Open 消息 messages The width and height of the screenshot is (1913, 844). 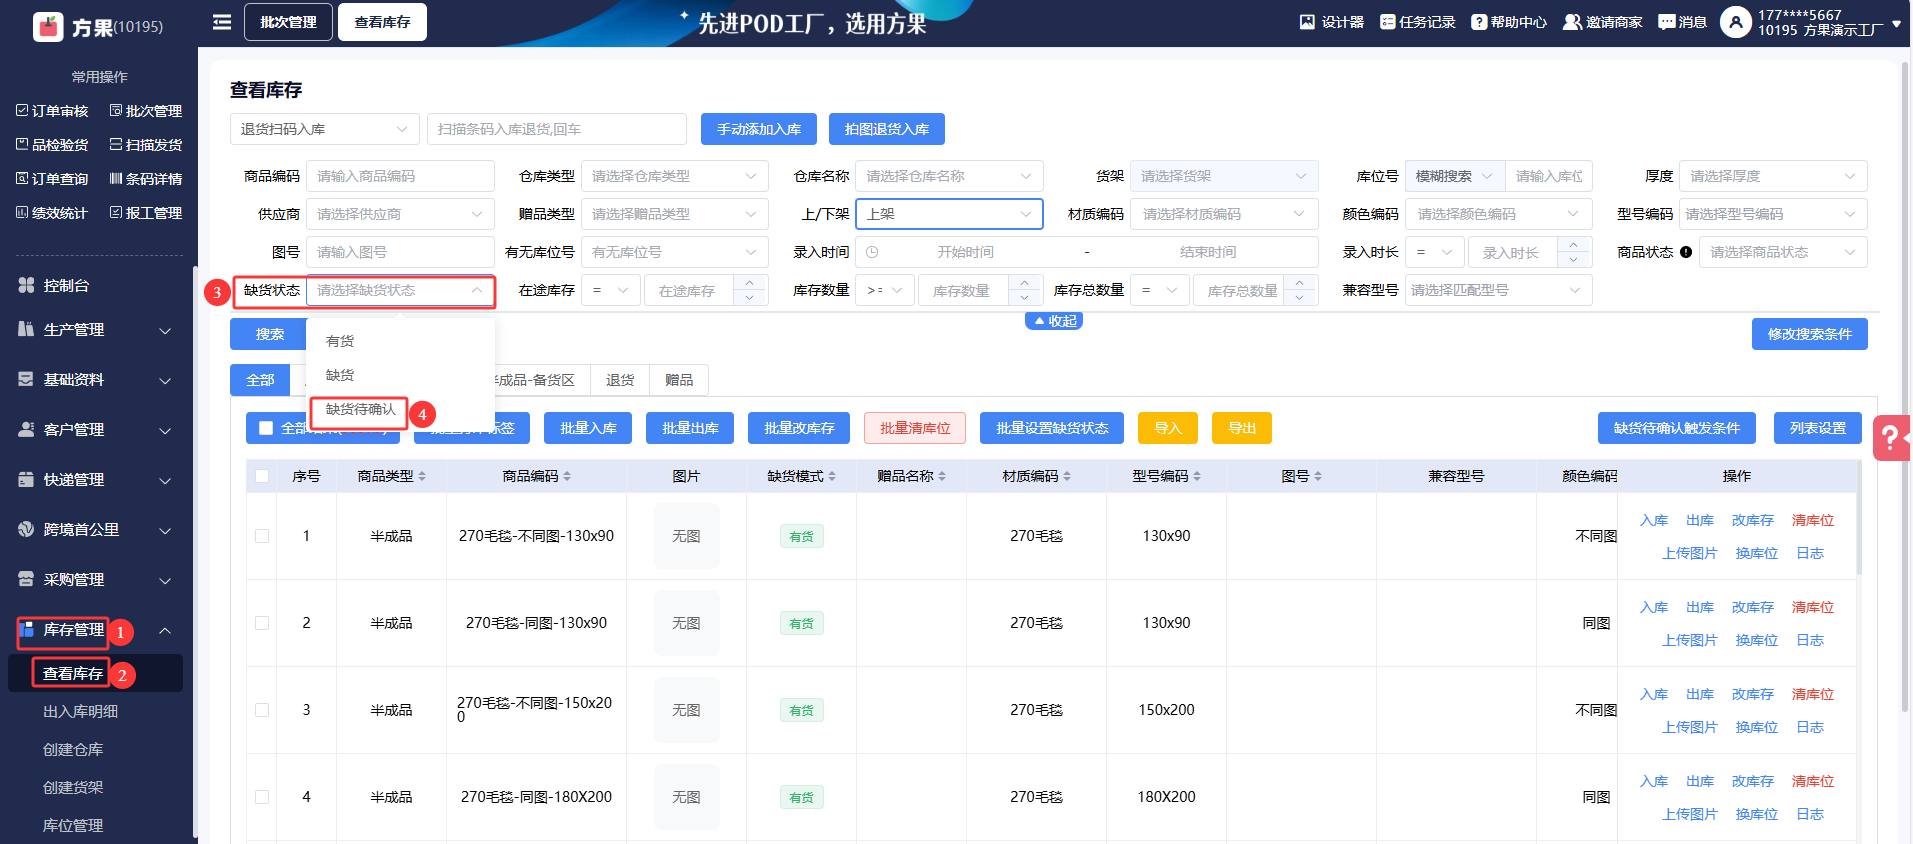[1682, 22]
